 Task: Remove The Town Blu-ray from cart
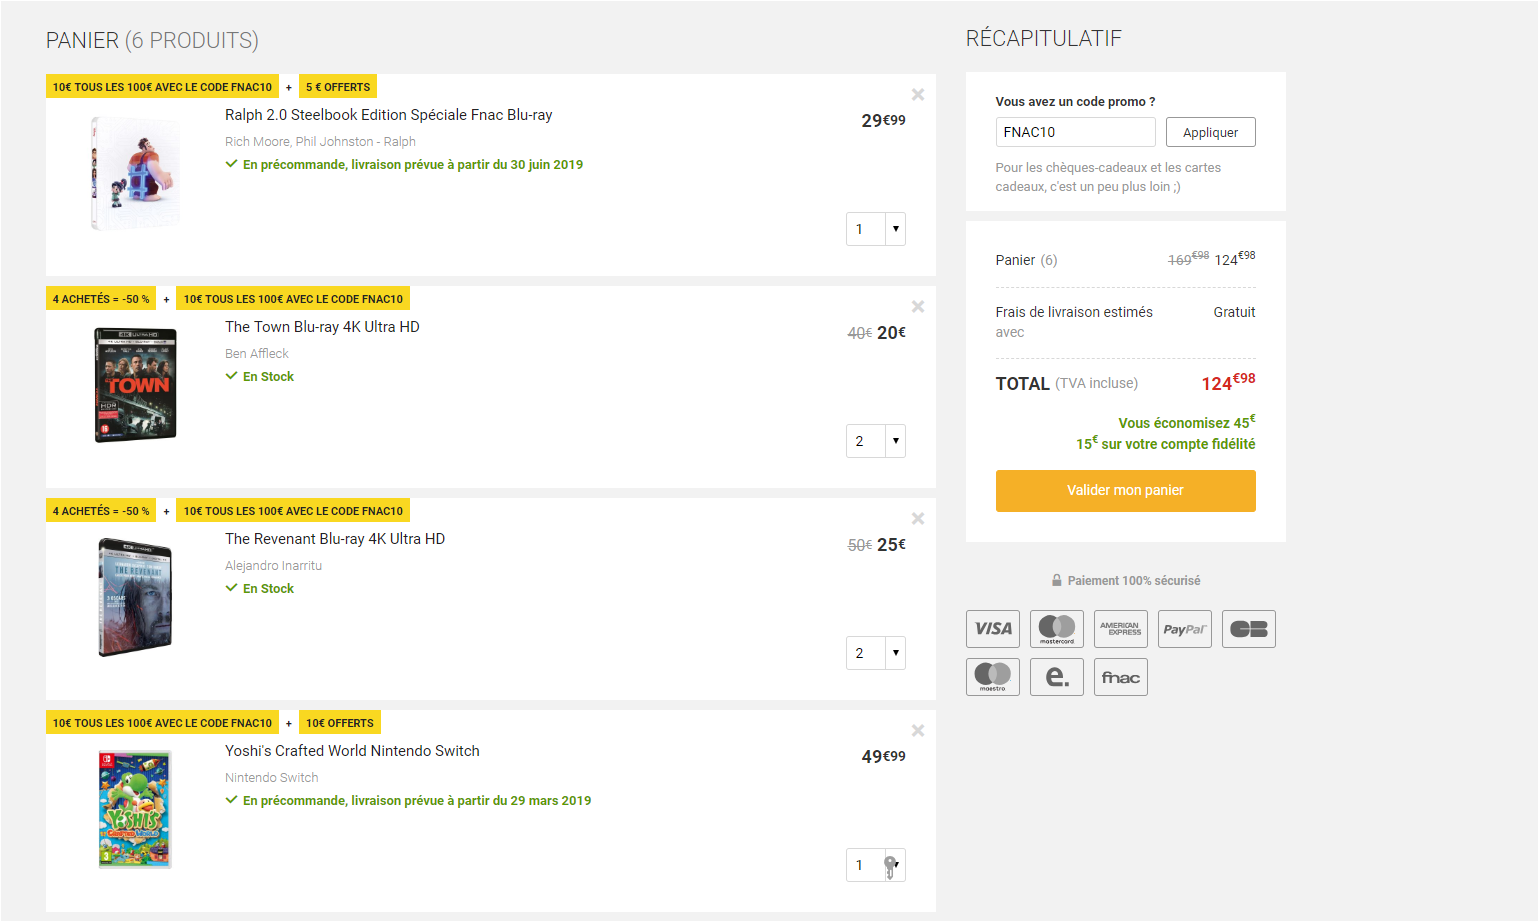917,307
